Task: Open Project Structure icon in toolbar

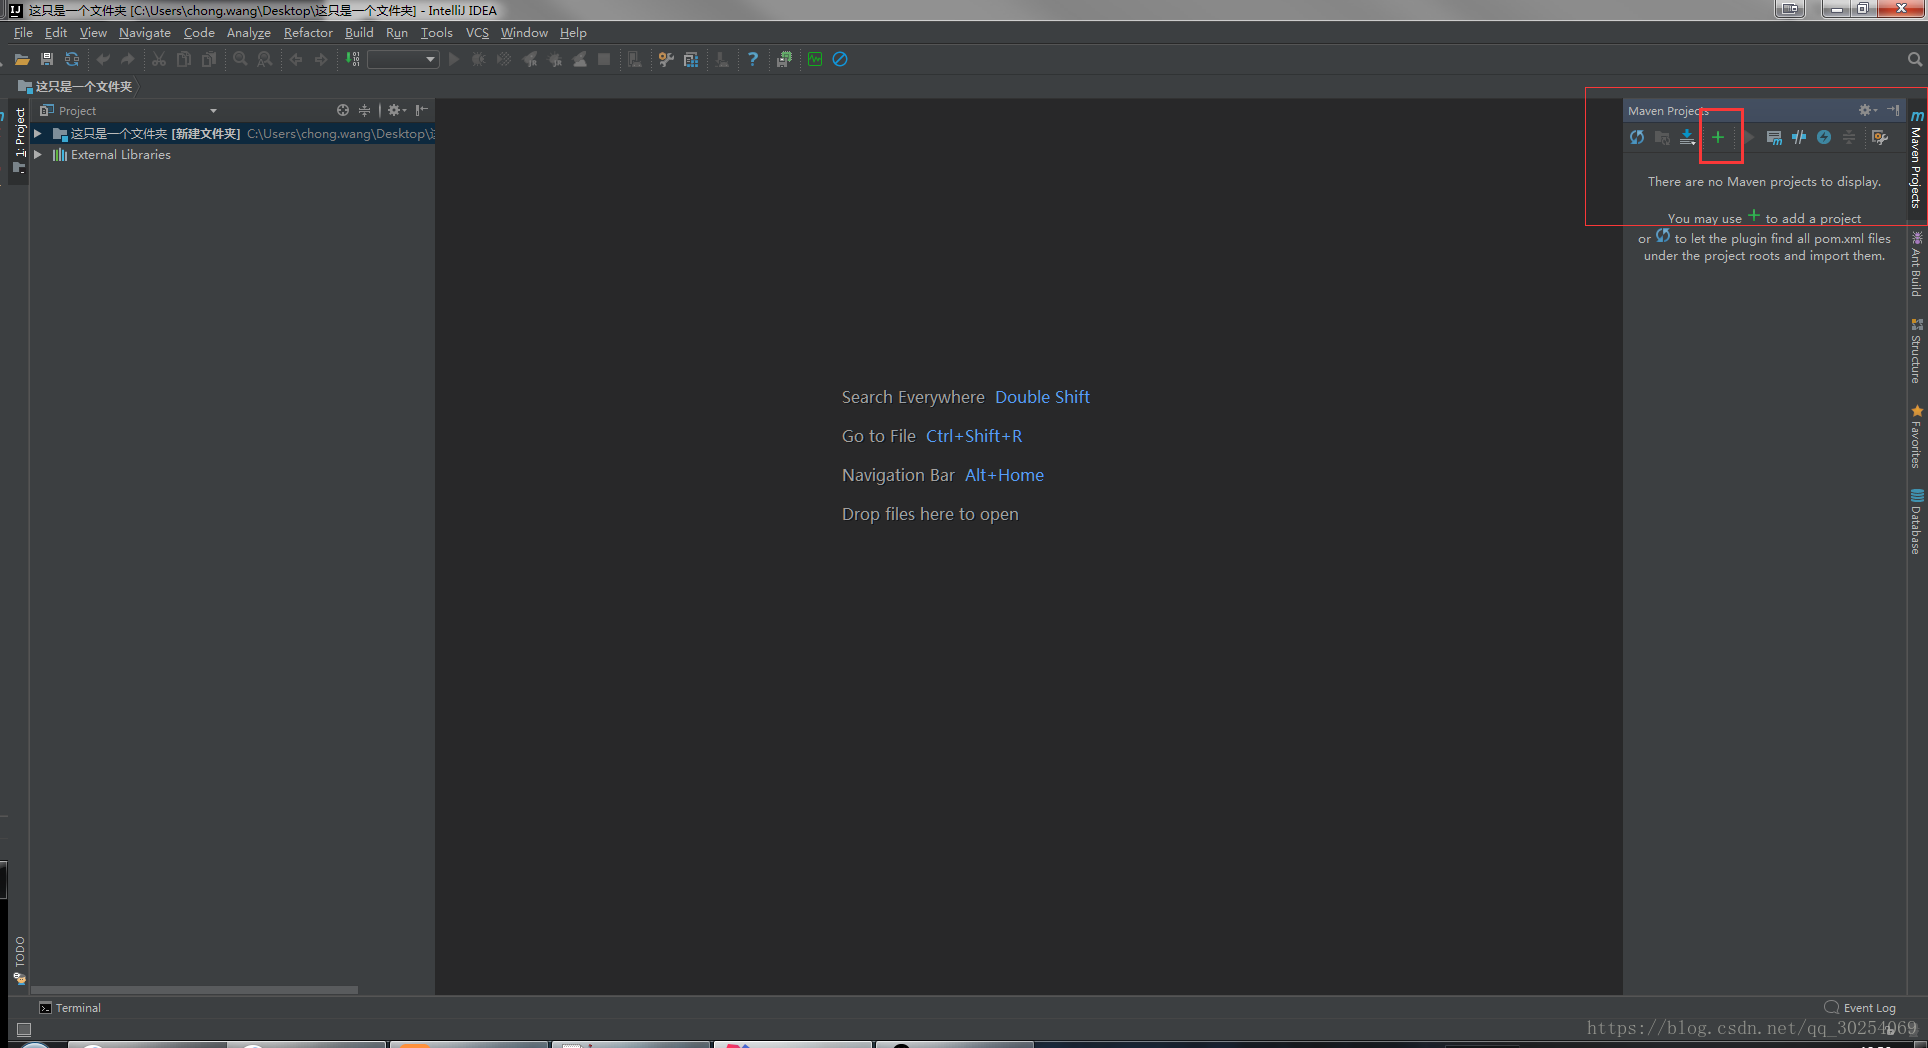Action: [691, 60]
